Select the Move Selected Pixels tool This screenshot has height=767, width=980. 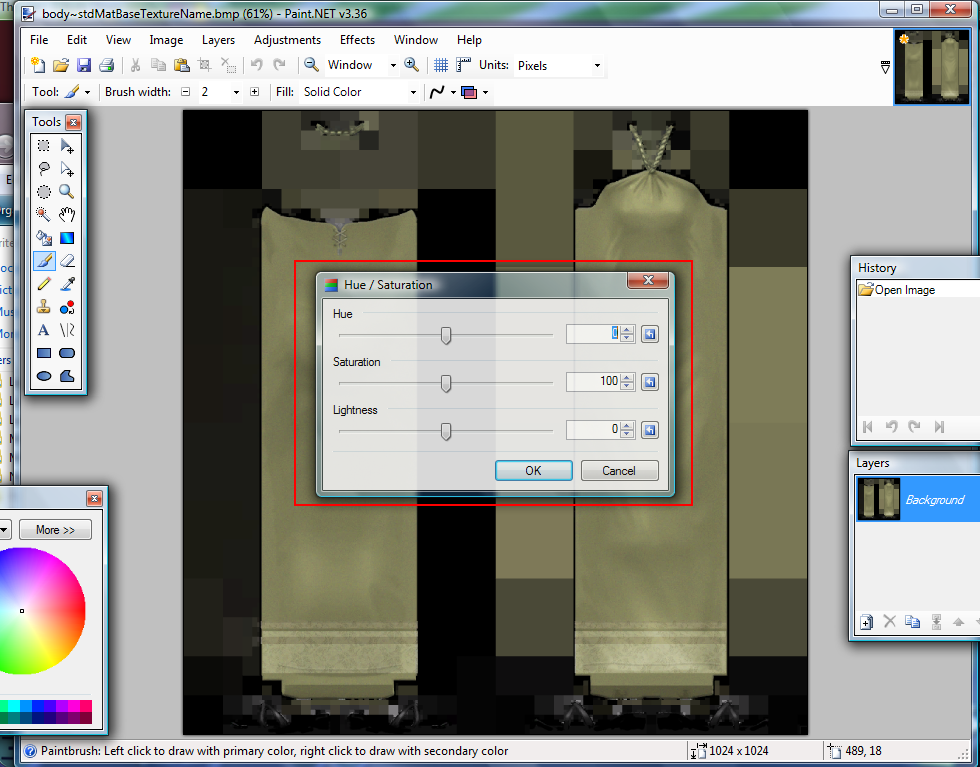(67, 146)
